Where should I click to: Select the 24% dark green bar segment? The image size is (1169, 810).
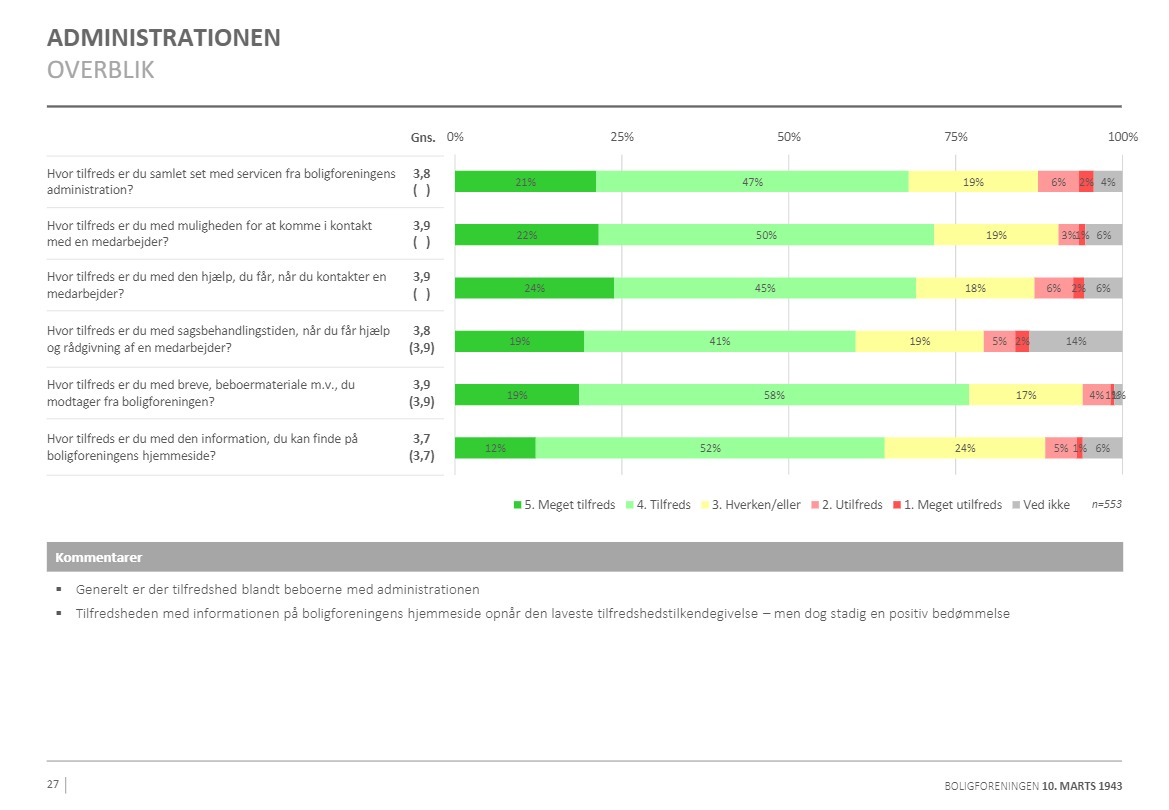[534, 288]
